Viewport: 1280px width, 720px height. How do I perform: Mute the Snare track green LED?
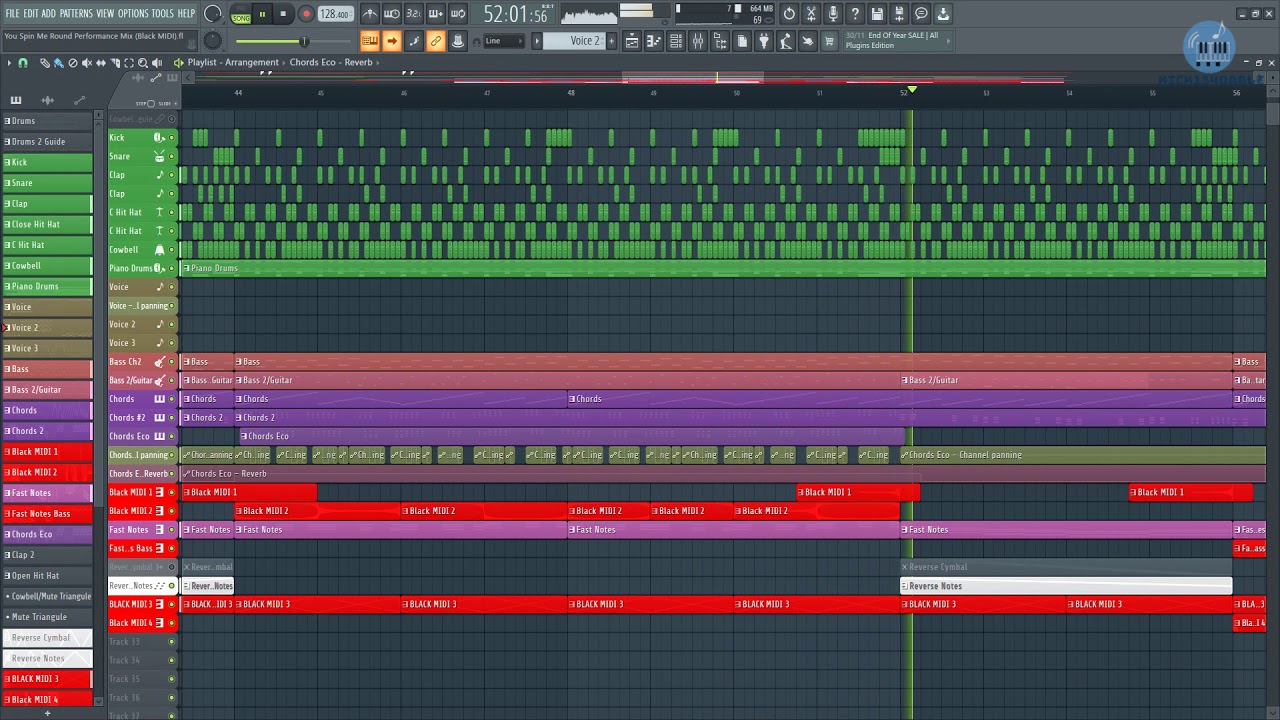point(171,156)
